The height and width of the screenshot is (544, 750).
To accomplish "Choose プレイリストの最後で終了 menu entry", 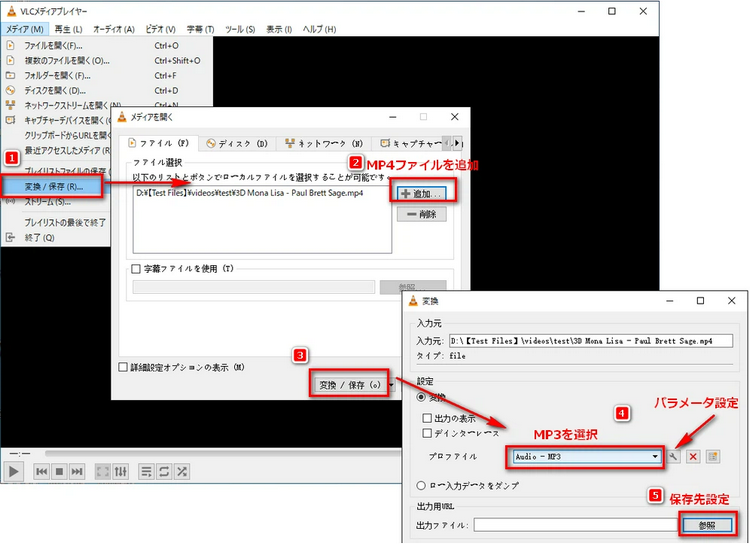I will [x=65, y=222].
